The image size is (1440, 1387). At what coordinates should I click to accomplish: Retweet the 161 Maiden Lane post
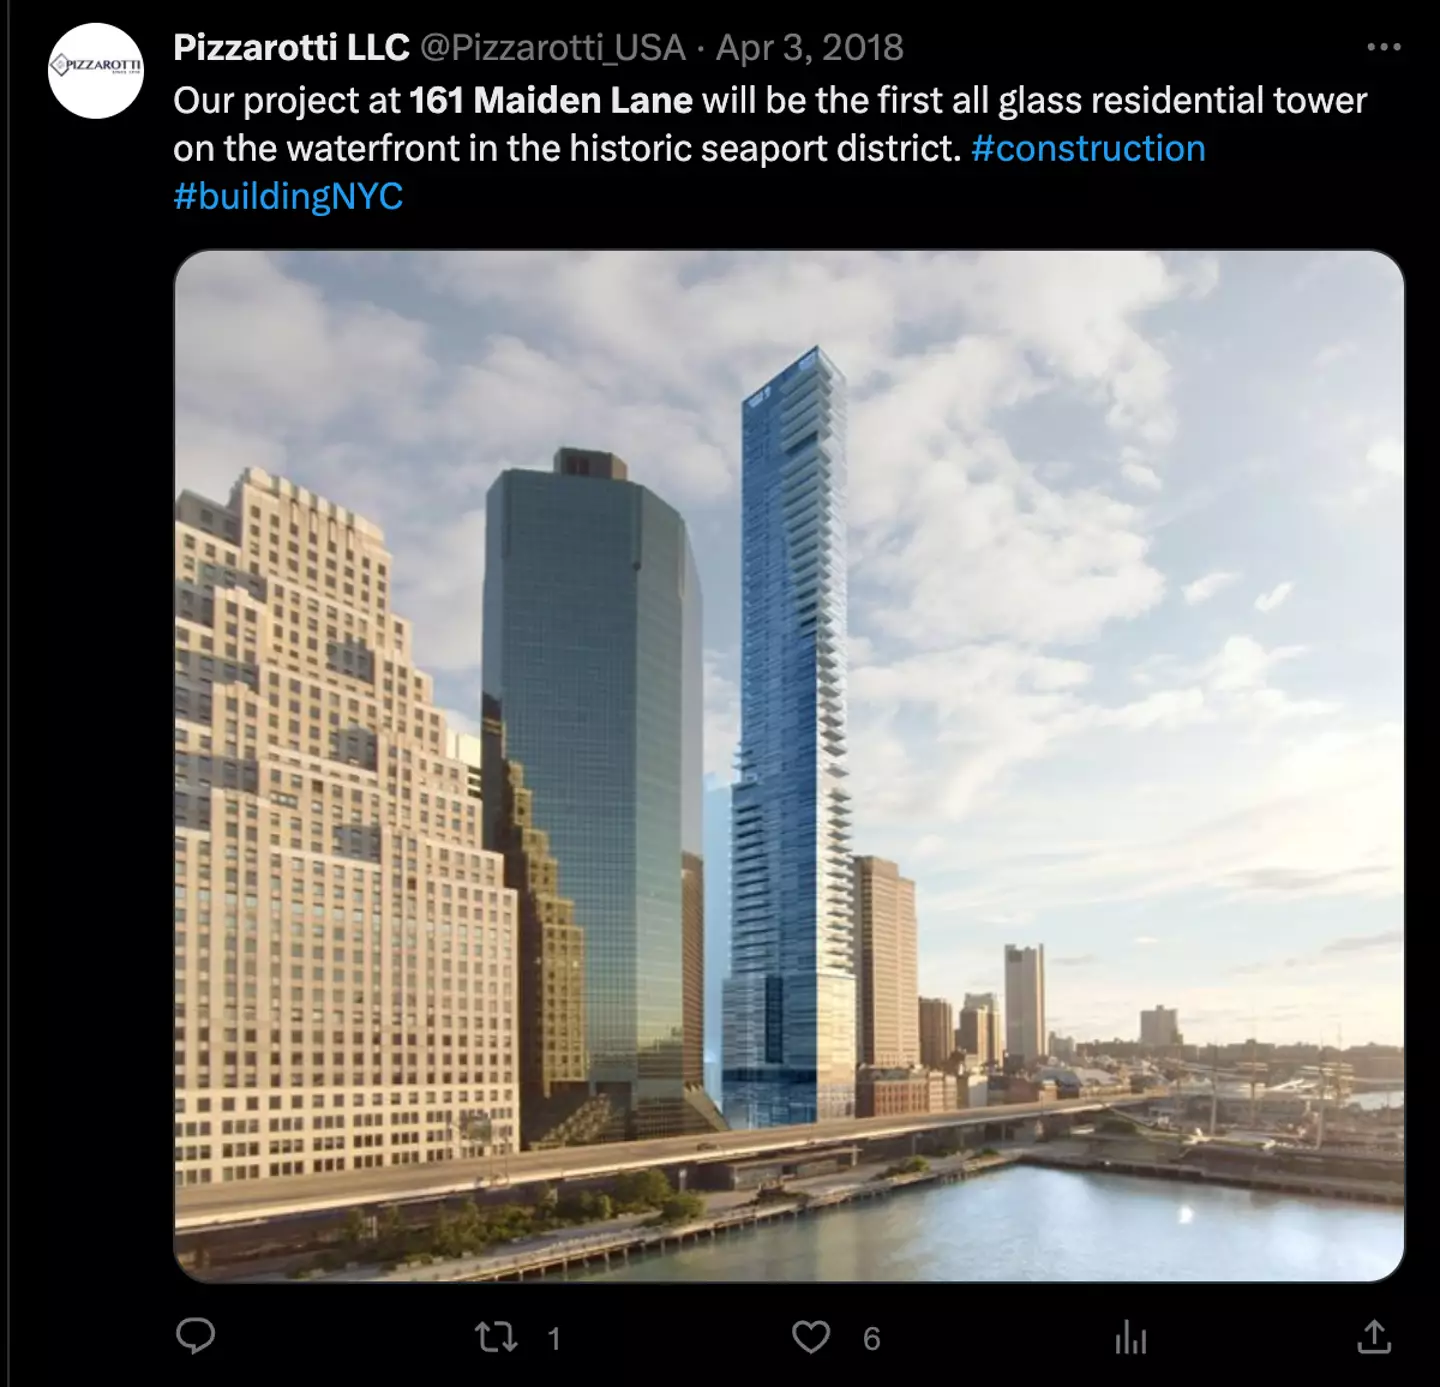point(496,1337)
